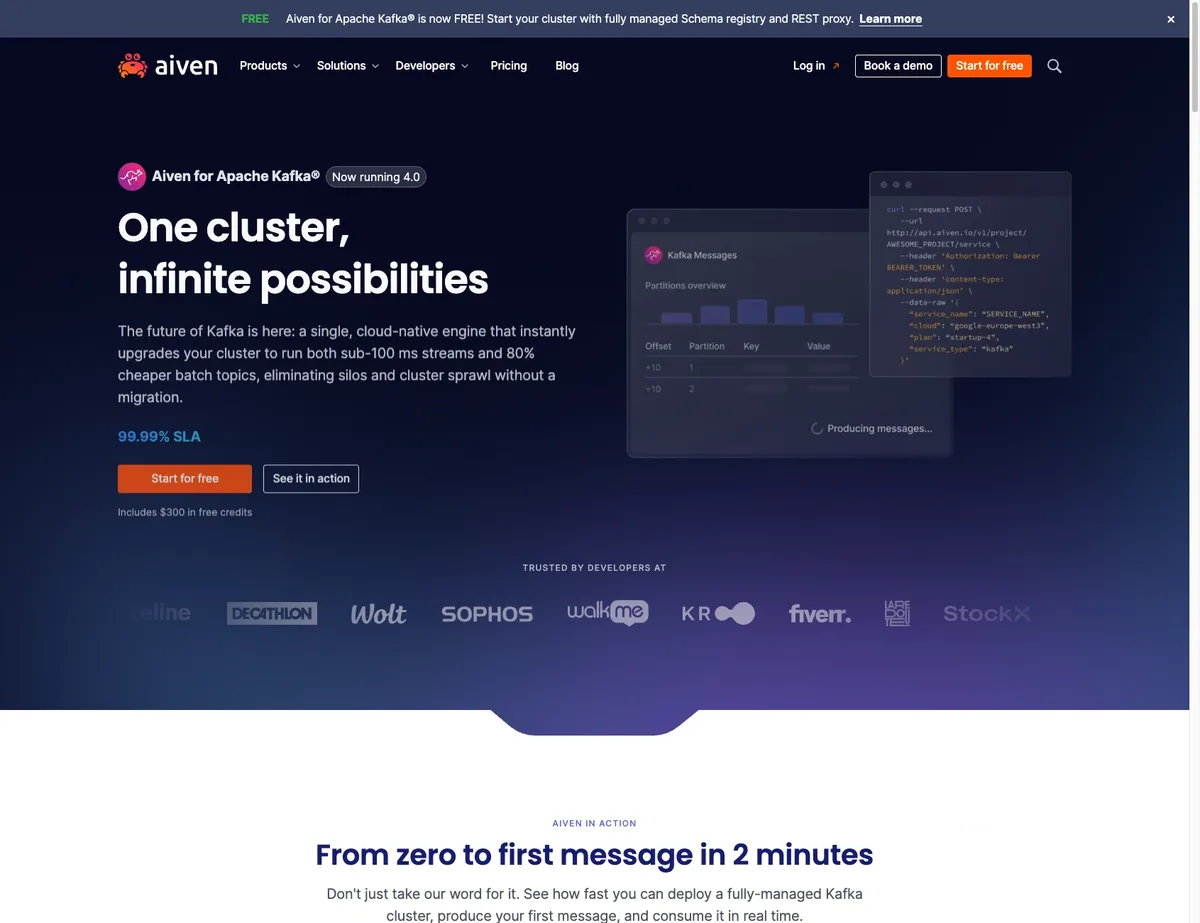This screenshot has height=923, width=1200.
Task: Click Start for free hero button
Action: pos(185,479)
